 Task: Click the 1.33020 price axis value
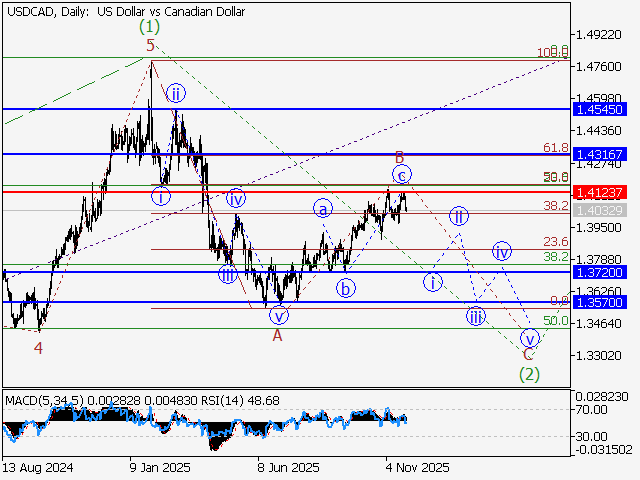[598, 356]
